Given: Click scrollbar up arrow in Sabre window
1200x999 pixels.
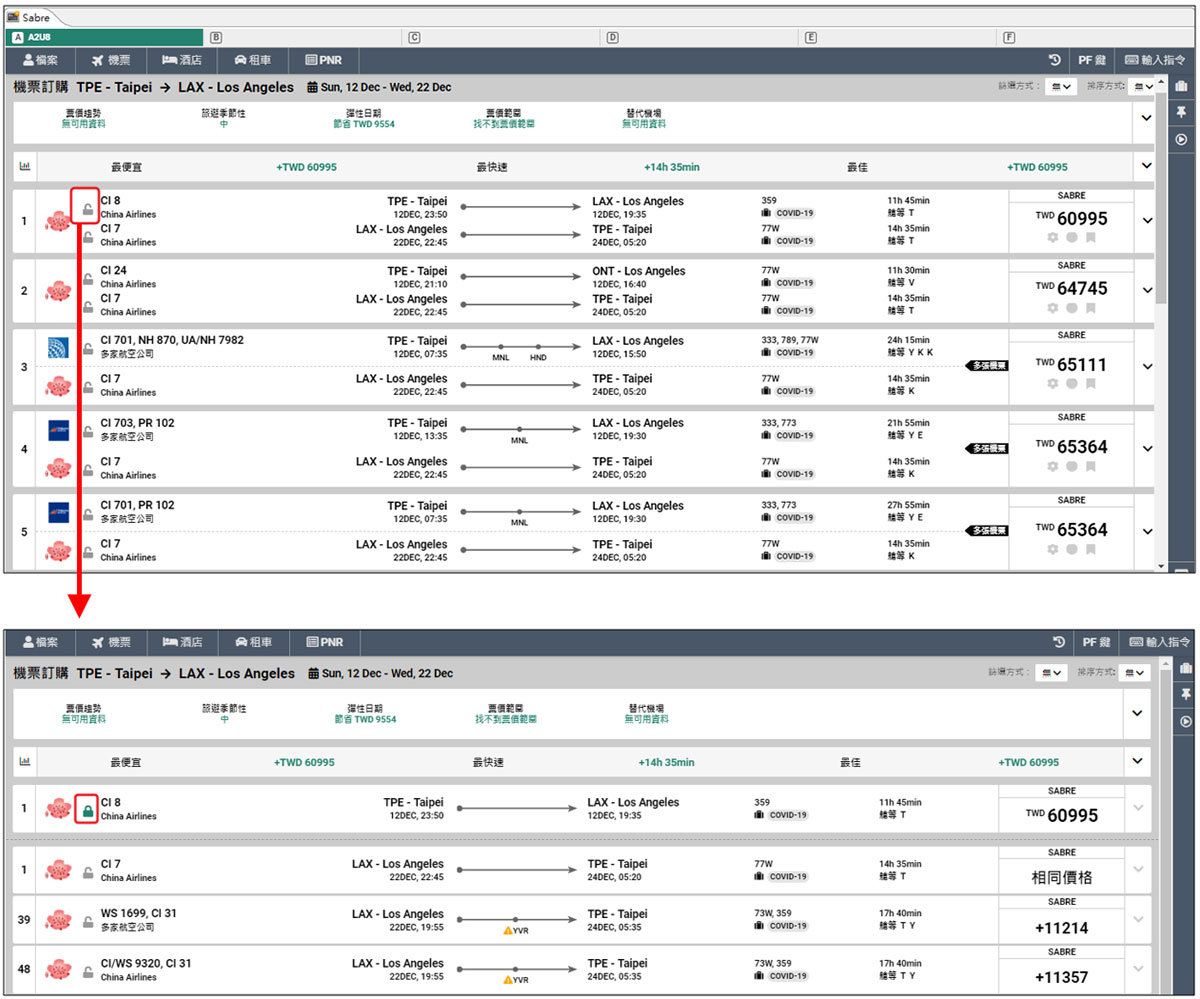Looking at the screenshot, I should point(1161,81).
